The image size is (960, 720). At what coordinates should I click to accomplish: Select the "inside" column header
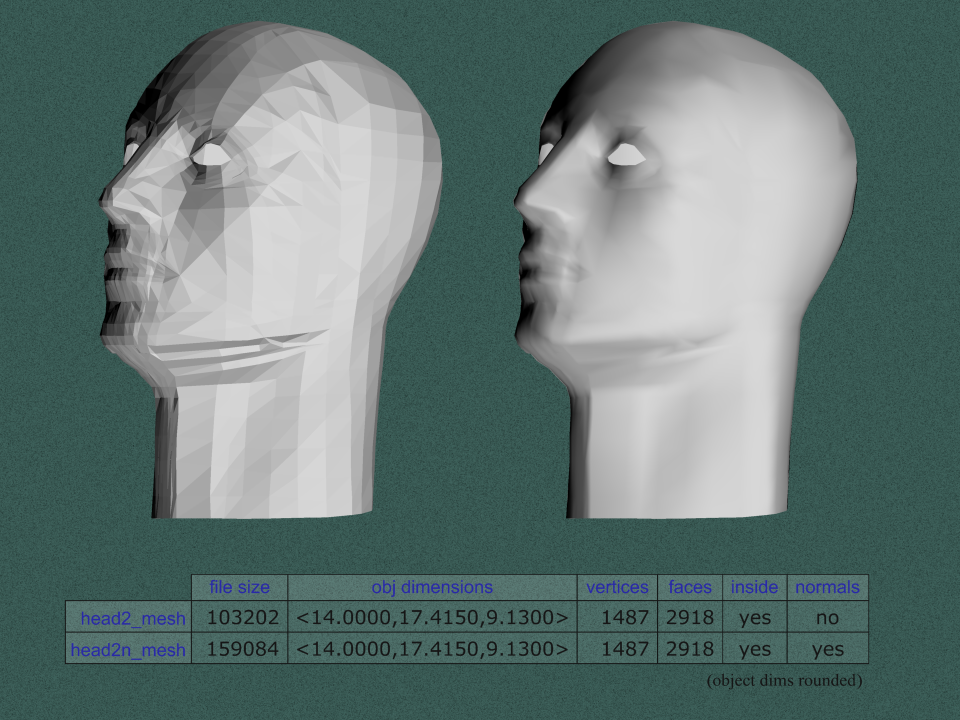pos(754,587)
